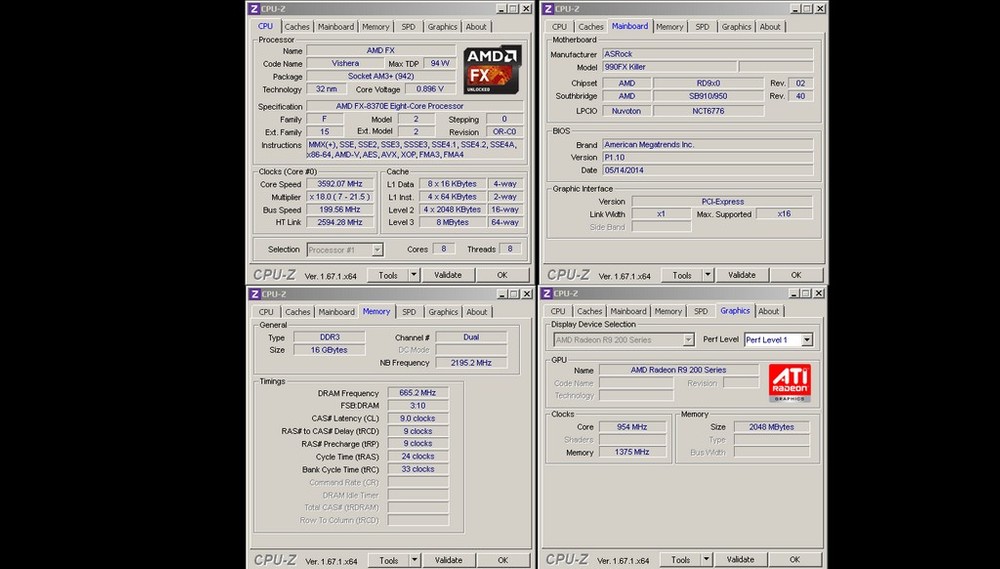
Task: Open About tab in the CPU window
Action: [476, 27]
